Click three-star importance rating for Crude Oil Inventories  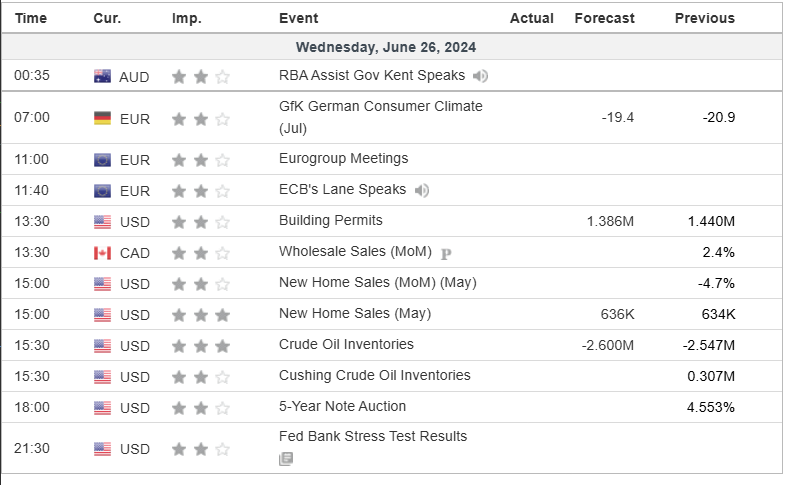click(200, 346)
